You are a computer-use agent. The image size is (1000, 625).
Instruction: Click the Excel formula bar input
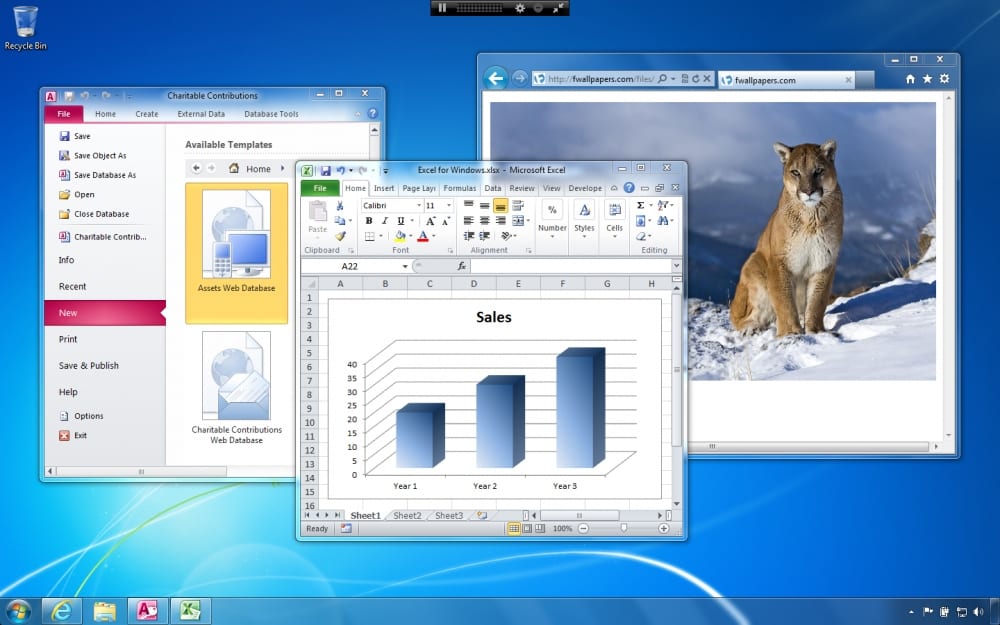click(x=571, y=266)
